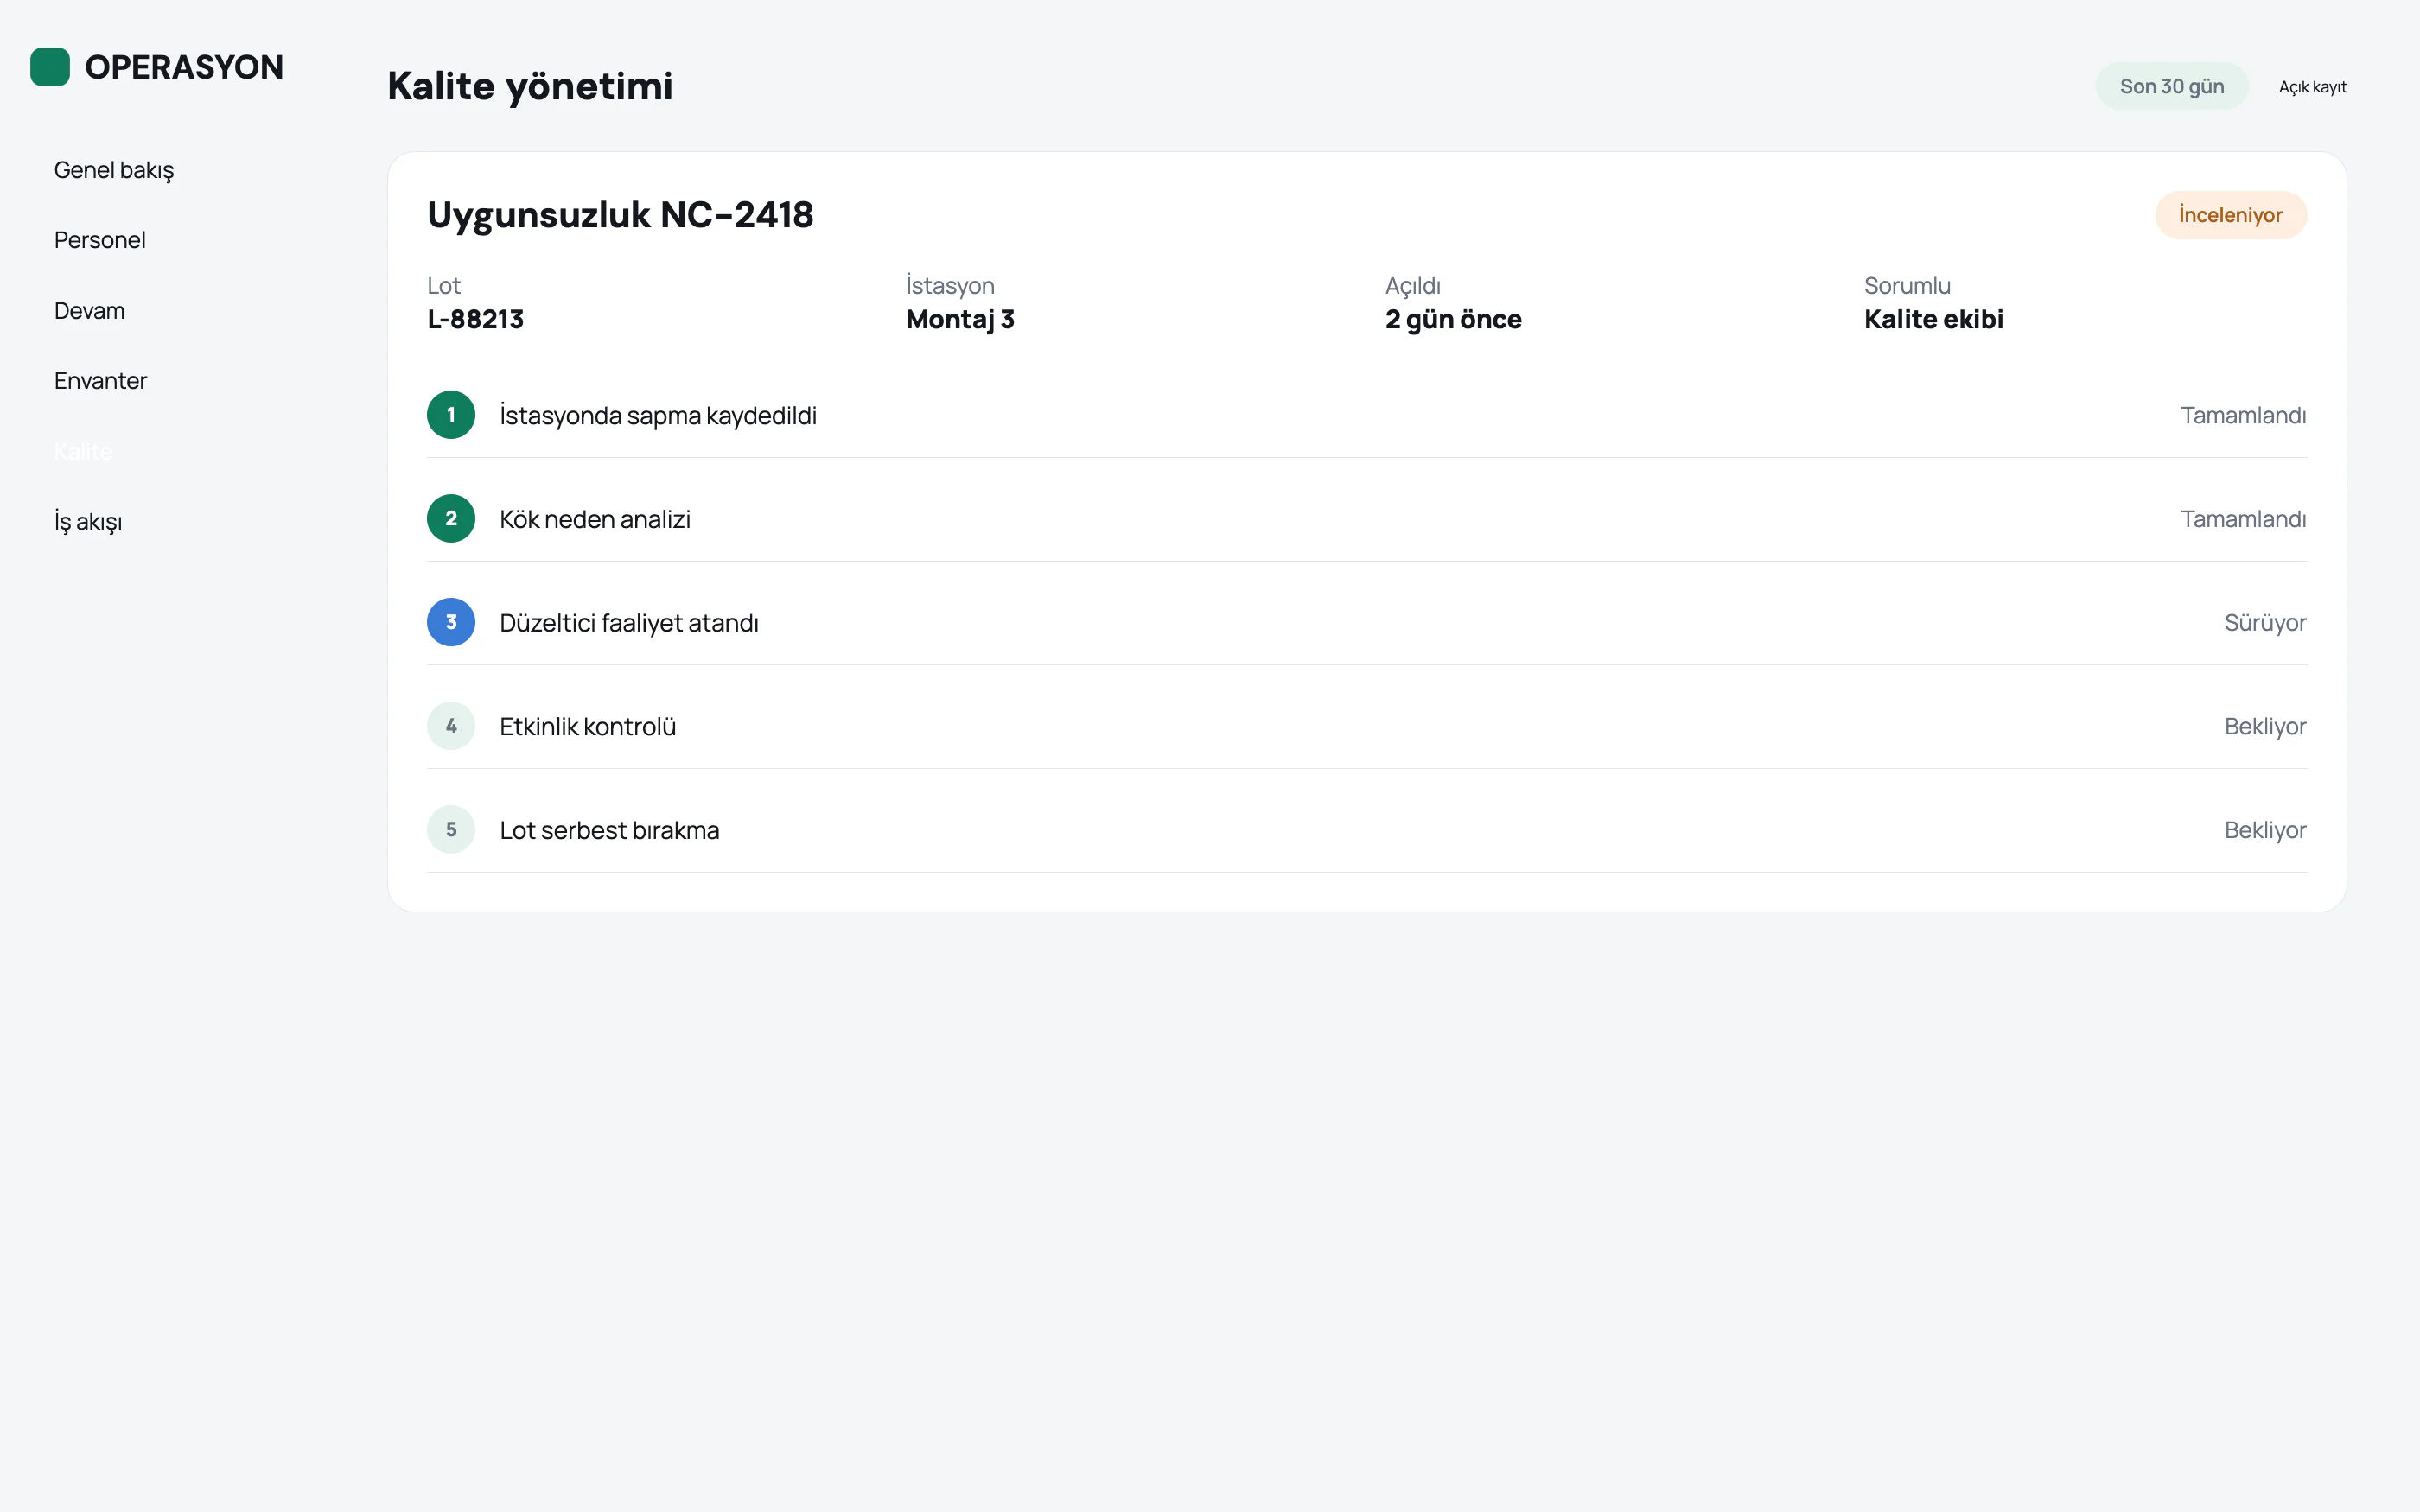Click lot number L-88213
The width and height of the screenshot is (2420, 1512).
(x=475, y=320)
